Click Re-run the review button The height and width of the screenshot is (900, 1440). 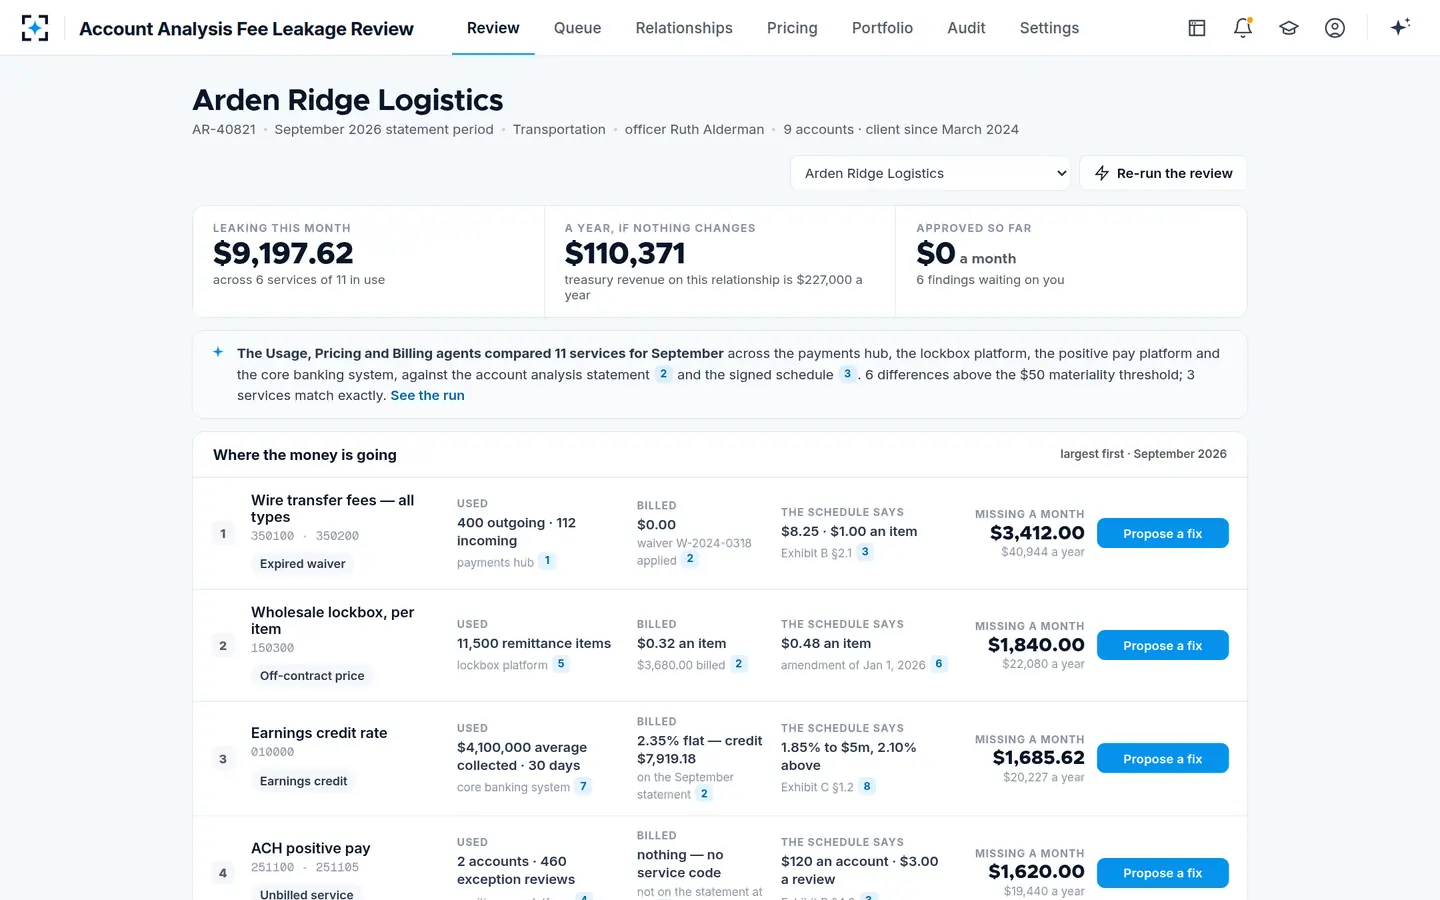pyautogui.click(x=1163, y=173)
